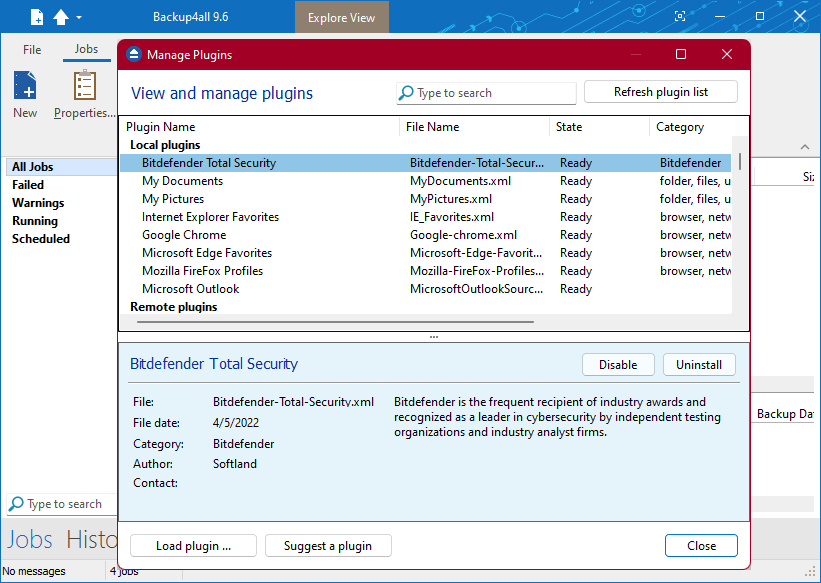Select Microsoft Edge Favorites plugin row
The image size is (821, 583).
[426, 253]
